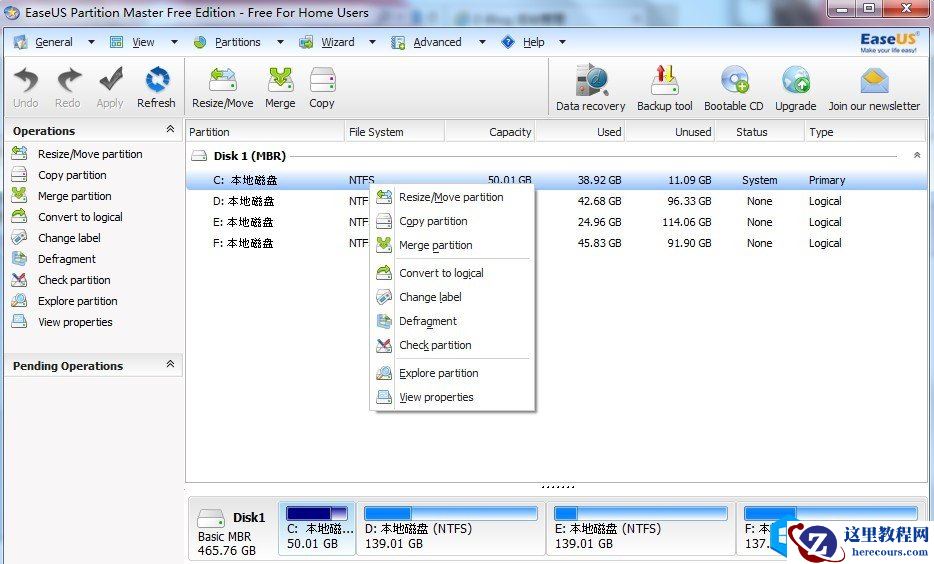Open the Wizard menu dropdown arrow
Screen dimensions: 934x564
point(372,42)
